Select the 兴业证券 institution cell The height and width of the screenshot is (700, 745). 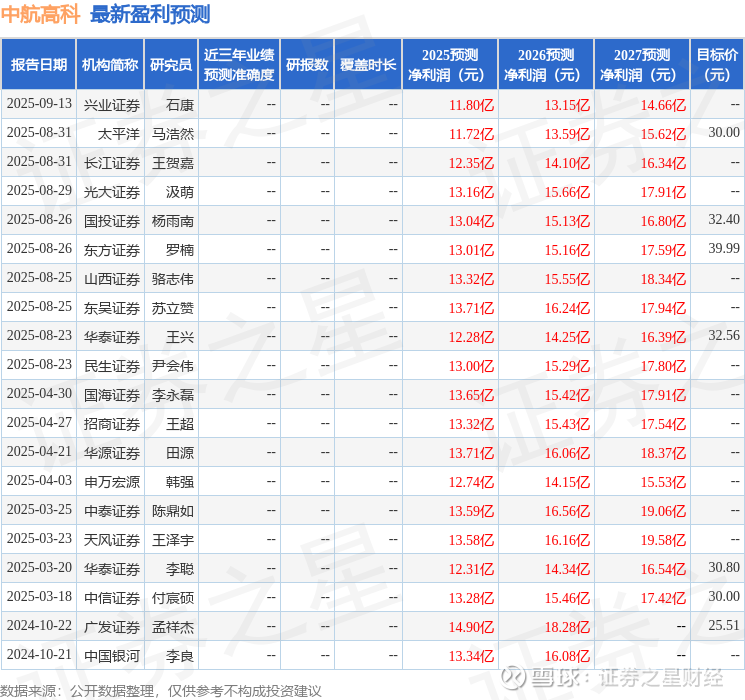[x=112, y=105]
